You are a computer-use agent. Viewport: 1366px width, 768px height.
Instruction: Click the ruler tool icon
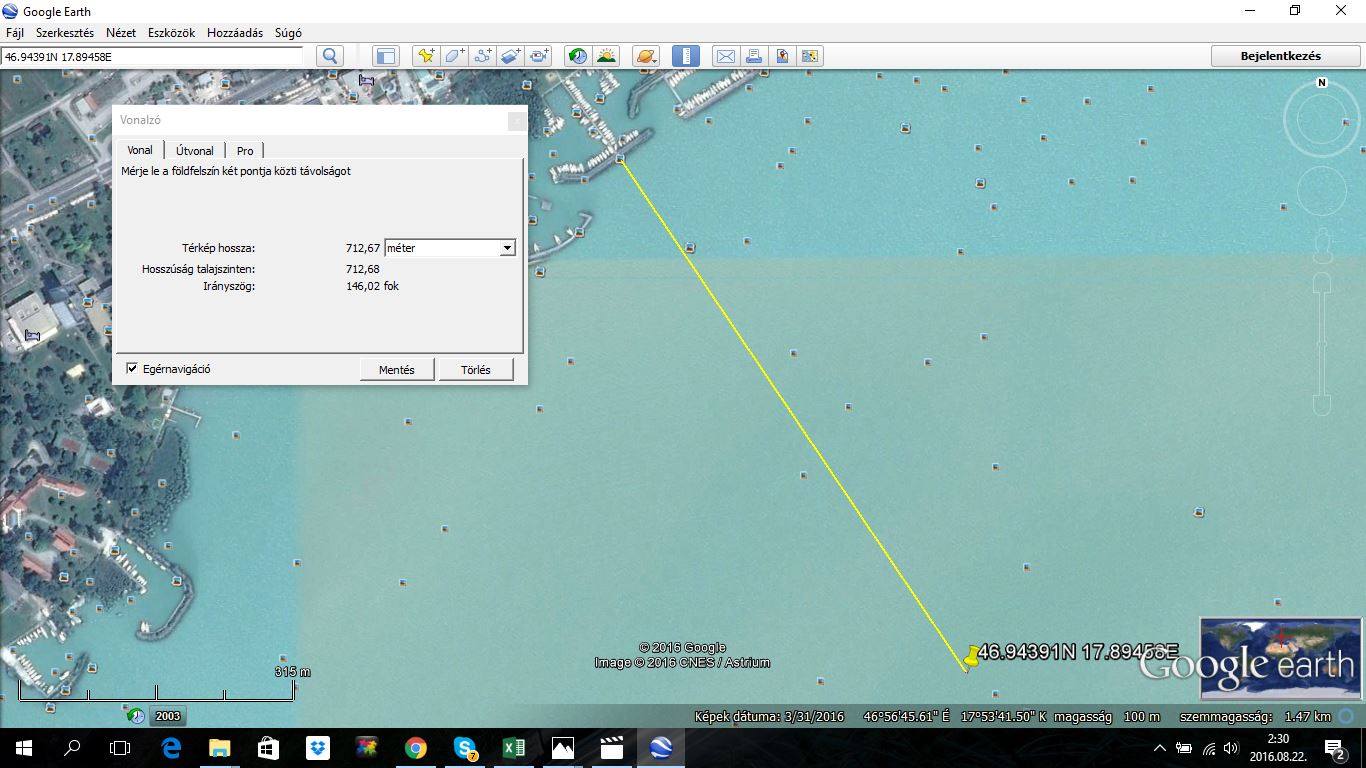point(685,56)
